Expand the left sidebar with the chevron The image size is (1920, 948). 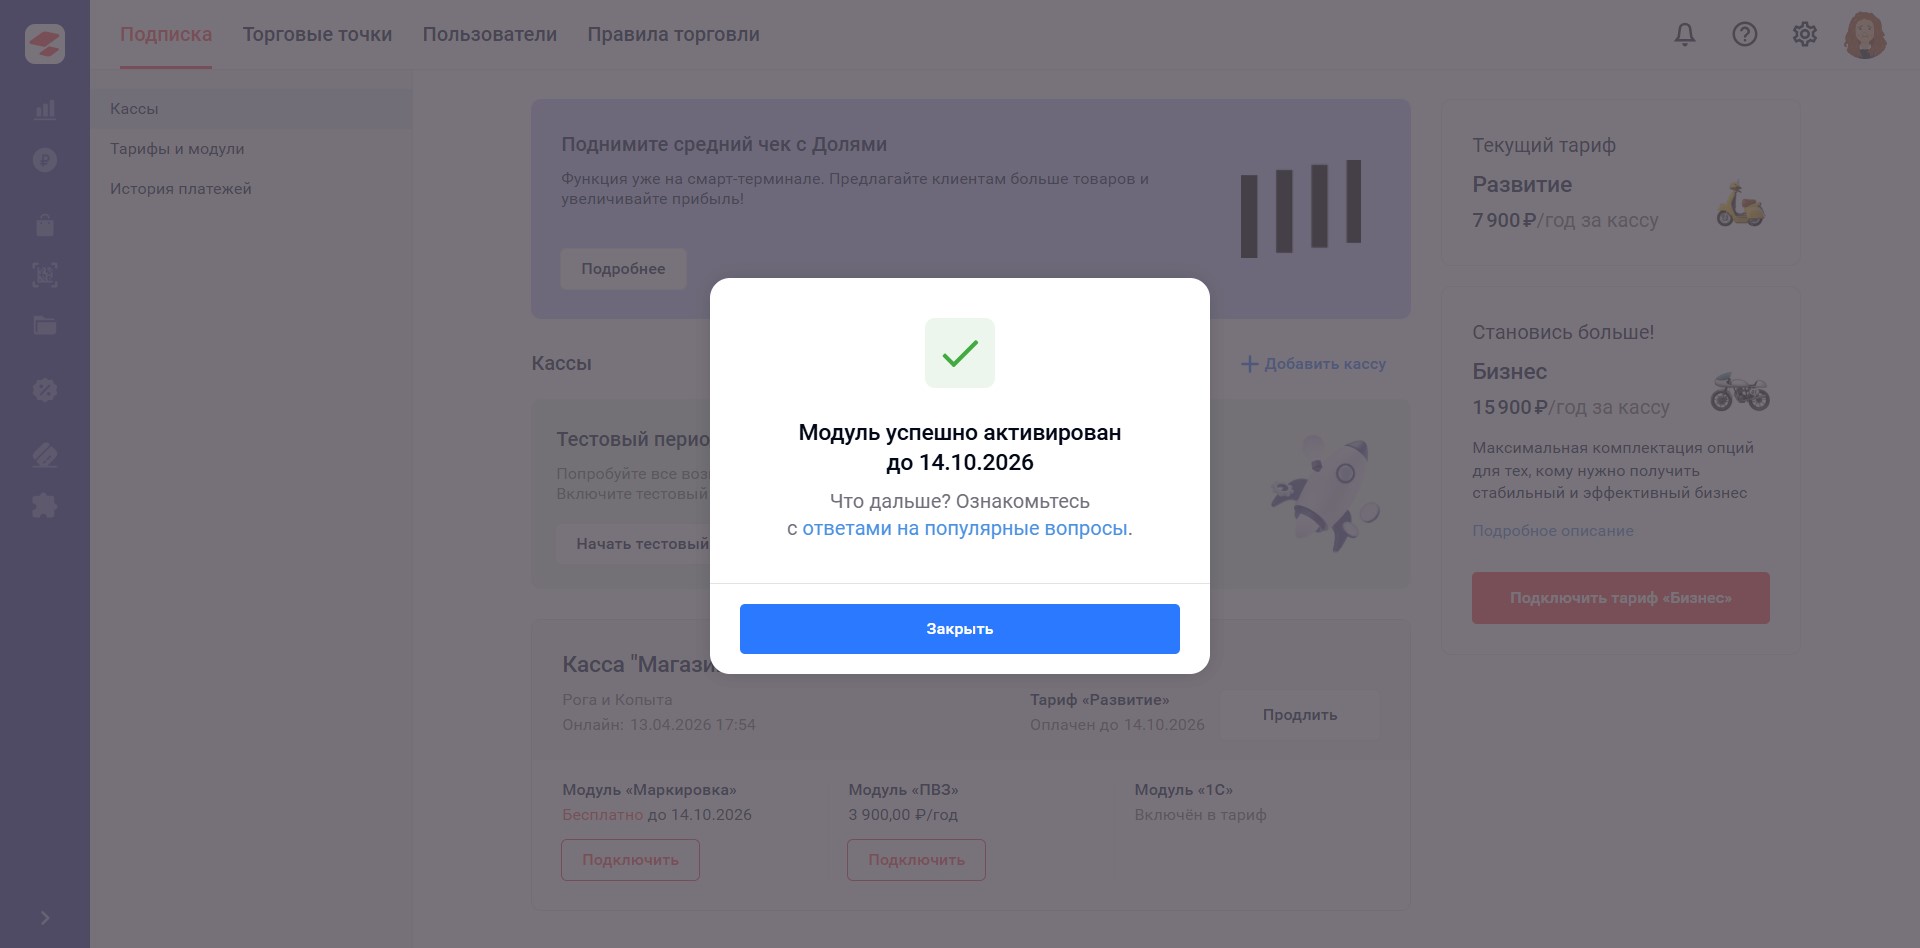click(x=45, y=918)
